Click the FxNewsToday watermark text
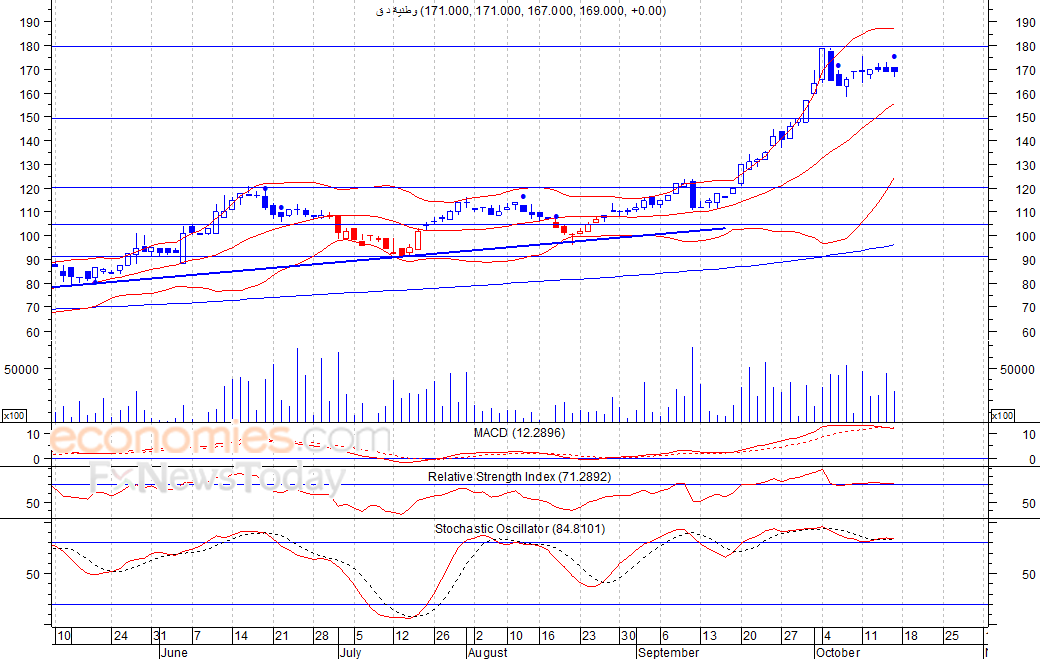The width and height of the screenshot is (1040, 659). click(x=218, y=477)
